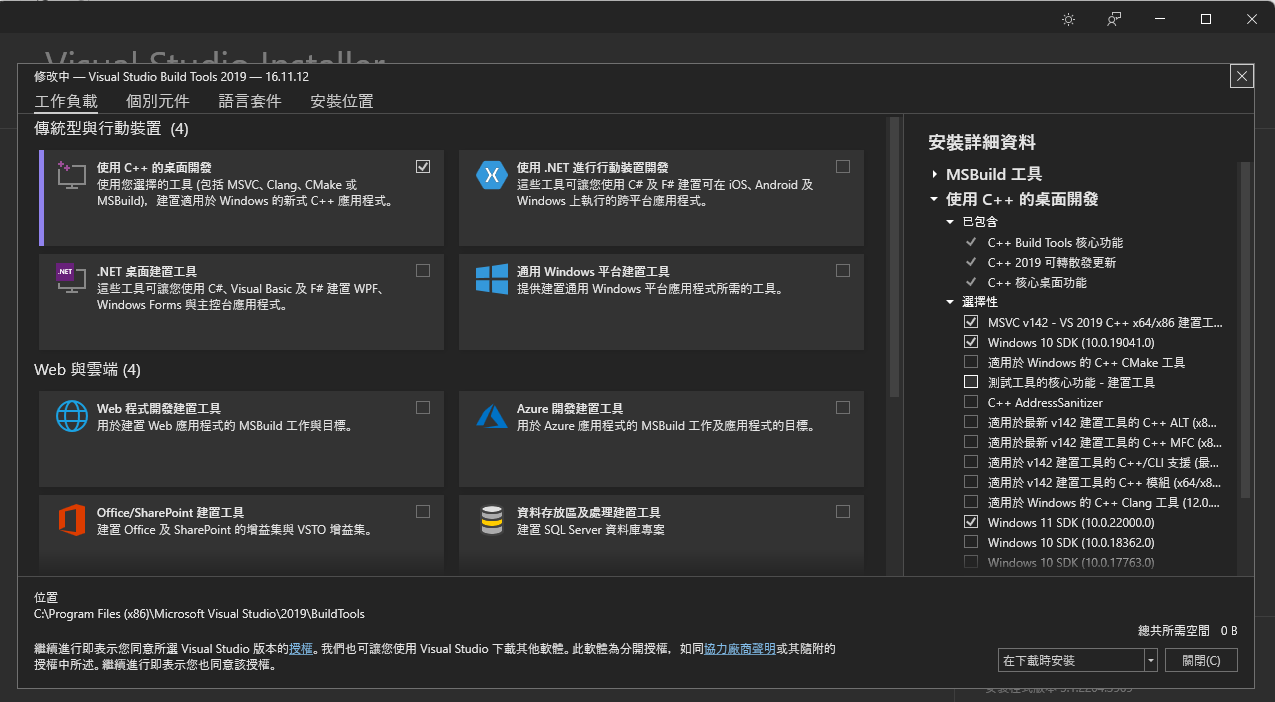Click the blue Xamarin X icon for 行動裝置開發
The width and height of the screenshot is (1275, 702).
coord(491,176)
